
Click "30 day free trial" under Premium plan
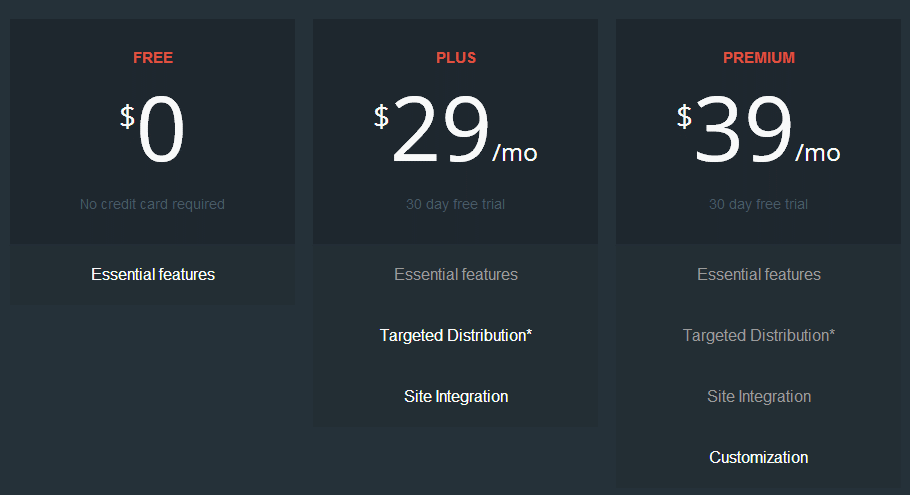[x=758, y=204]
